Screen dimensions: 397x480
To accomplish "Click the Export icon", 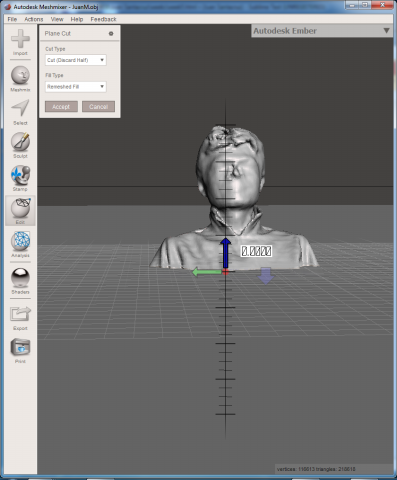I will point(20,314).
